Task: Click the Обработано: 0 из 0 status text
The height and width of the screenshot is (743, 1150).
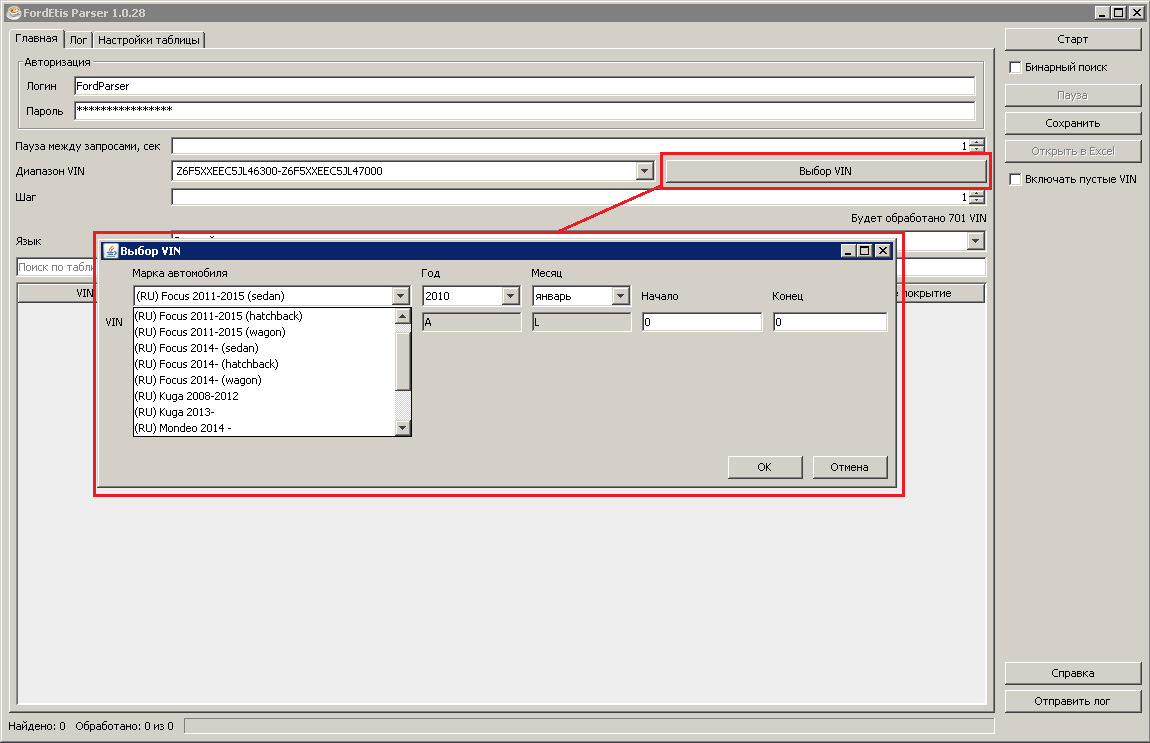Action: coord(125,726)
